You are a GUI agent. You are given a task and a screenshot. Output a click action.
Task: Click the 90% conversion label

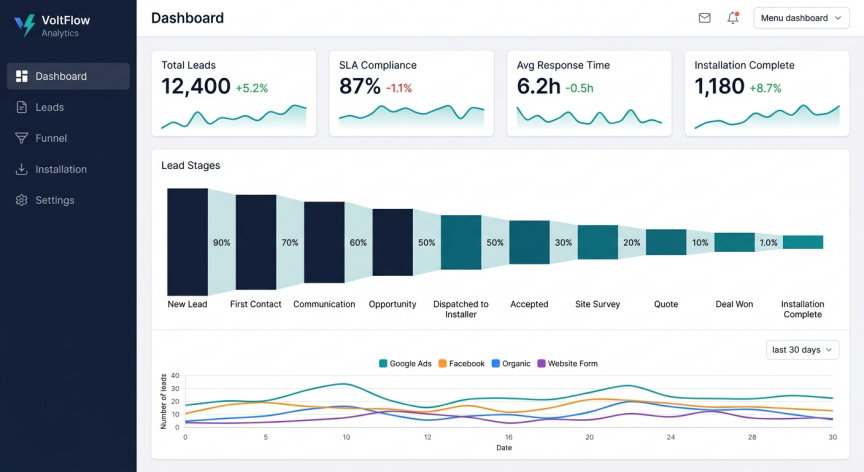[222, 242]
